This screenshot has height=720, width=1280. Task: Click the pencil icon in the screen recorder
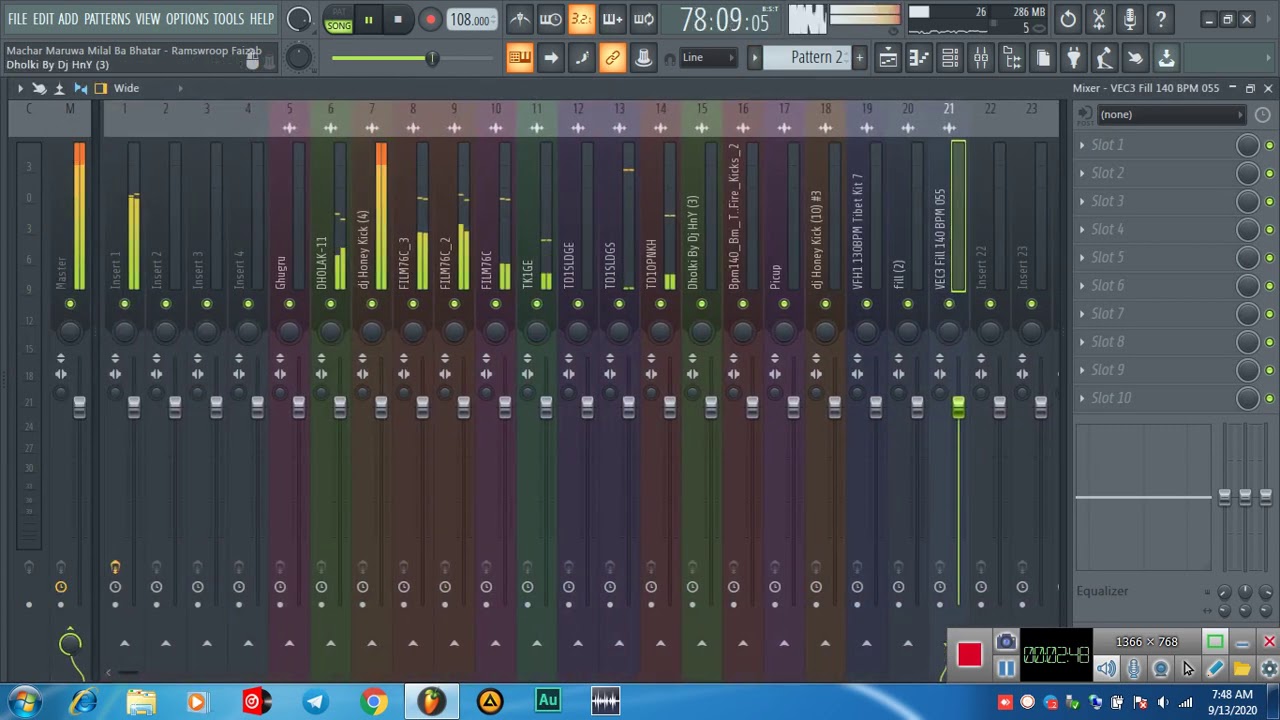click(1215, 669)
